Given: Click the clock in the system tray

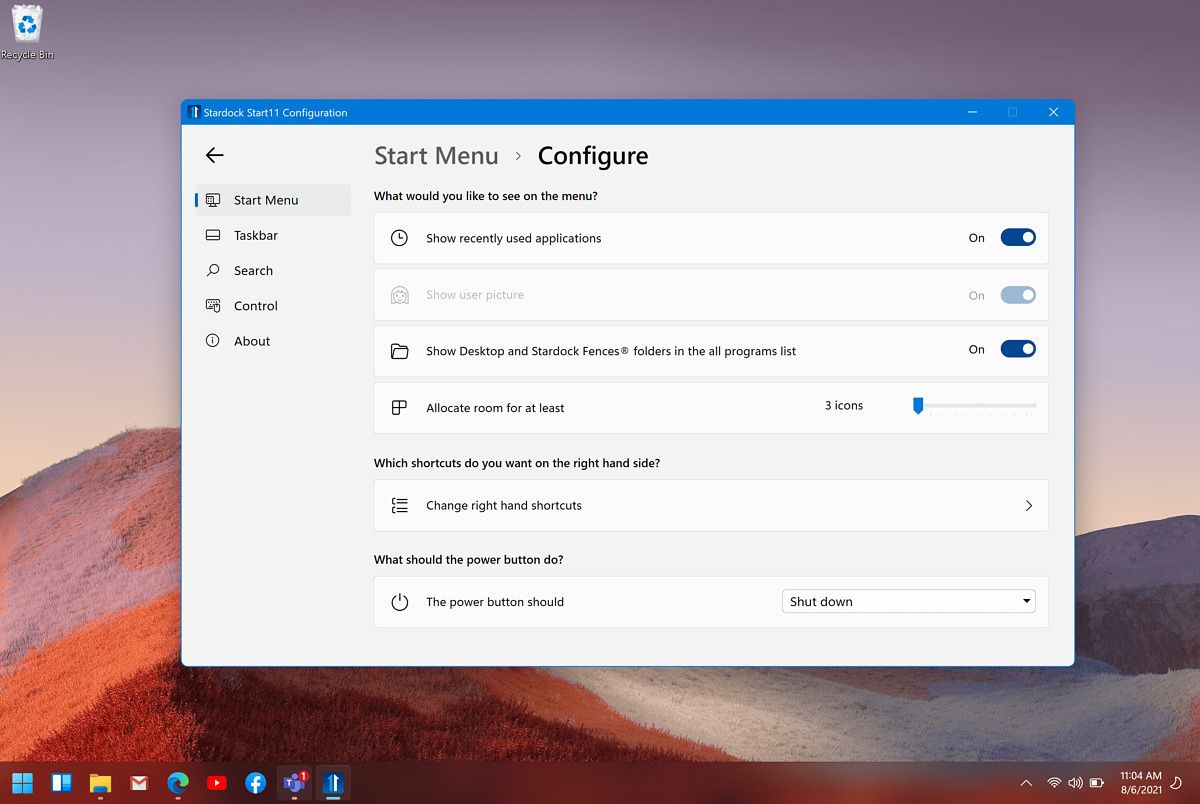Looking at the screenshot, I should point(1140,783).
